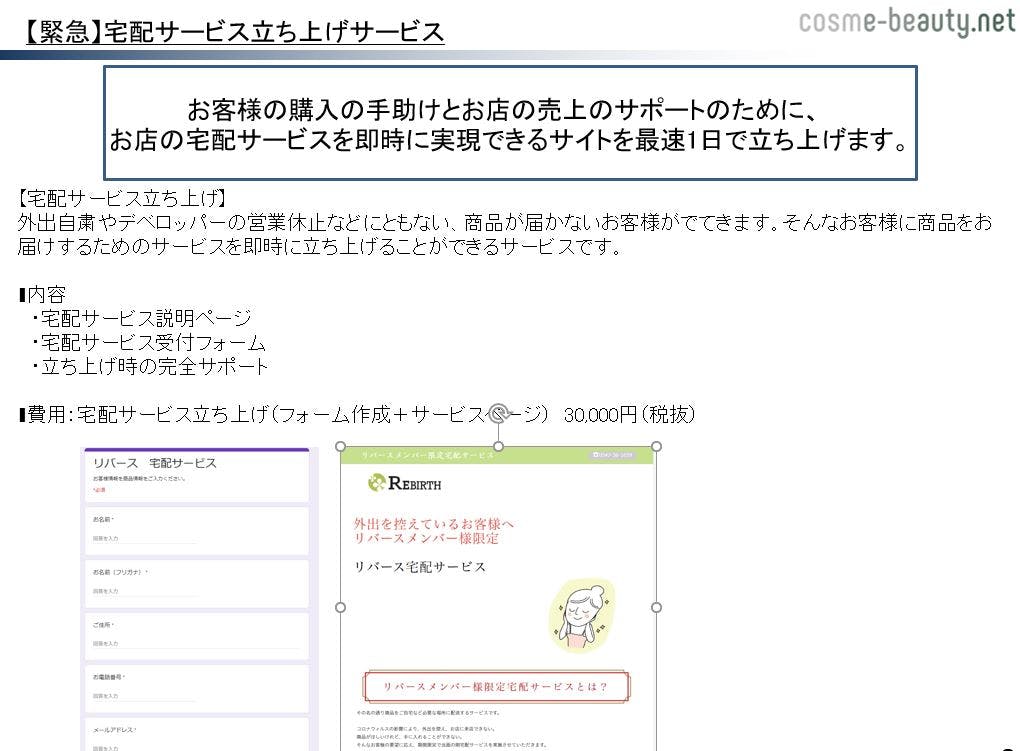Click the phone number badge in green header
Viewport: 1020px width, 751px height.
tap(613, 455)
